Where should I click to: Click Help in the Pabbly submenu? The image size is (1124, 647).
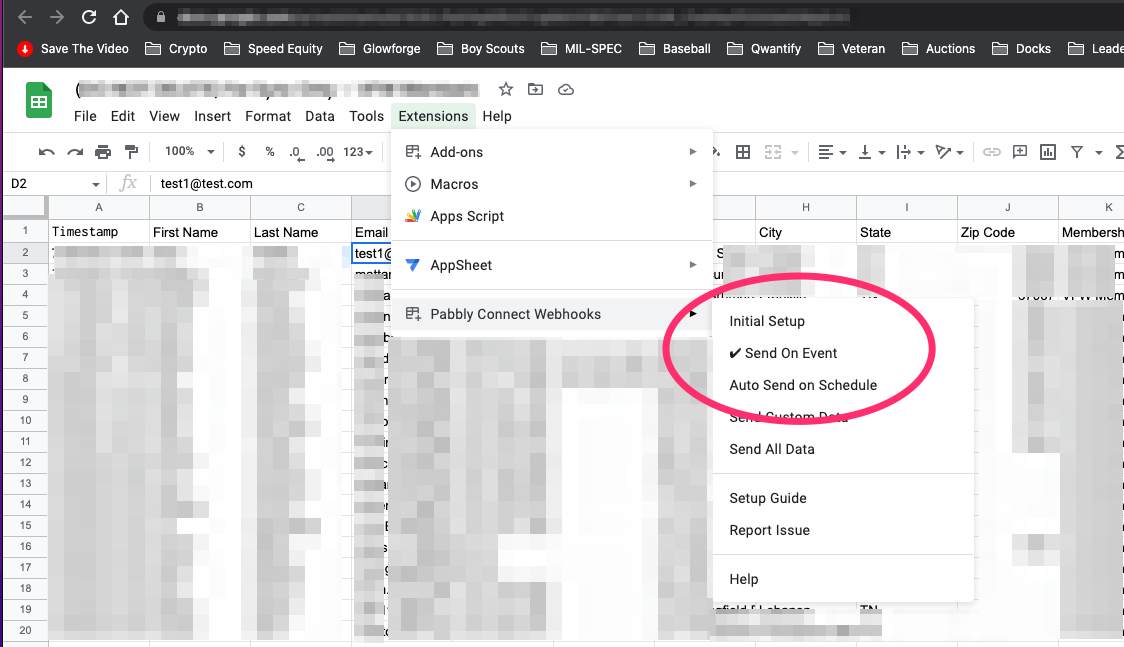[843, 579]
